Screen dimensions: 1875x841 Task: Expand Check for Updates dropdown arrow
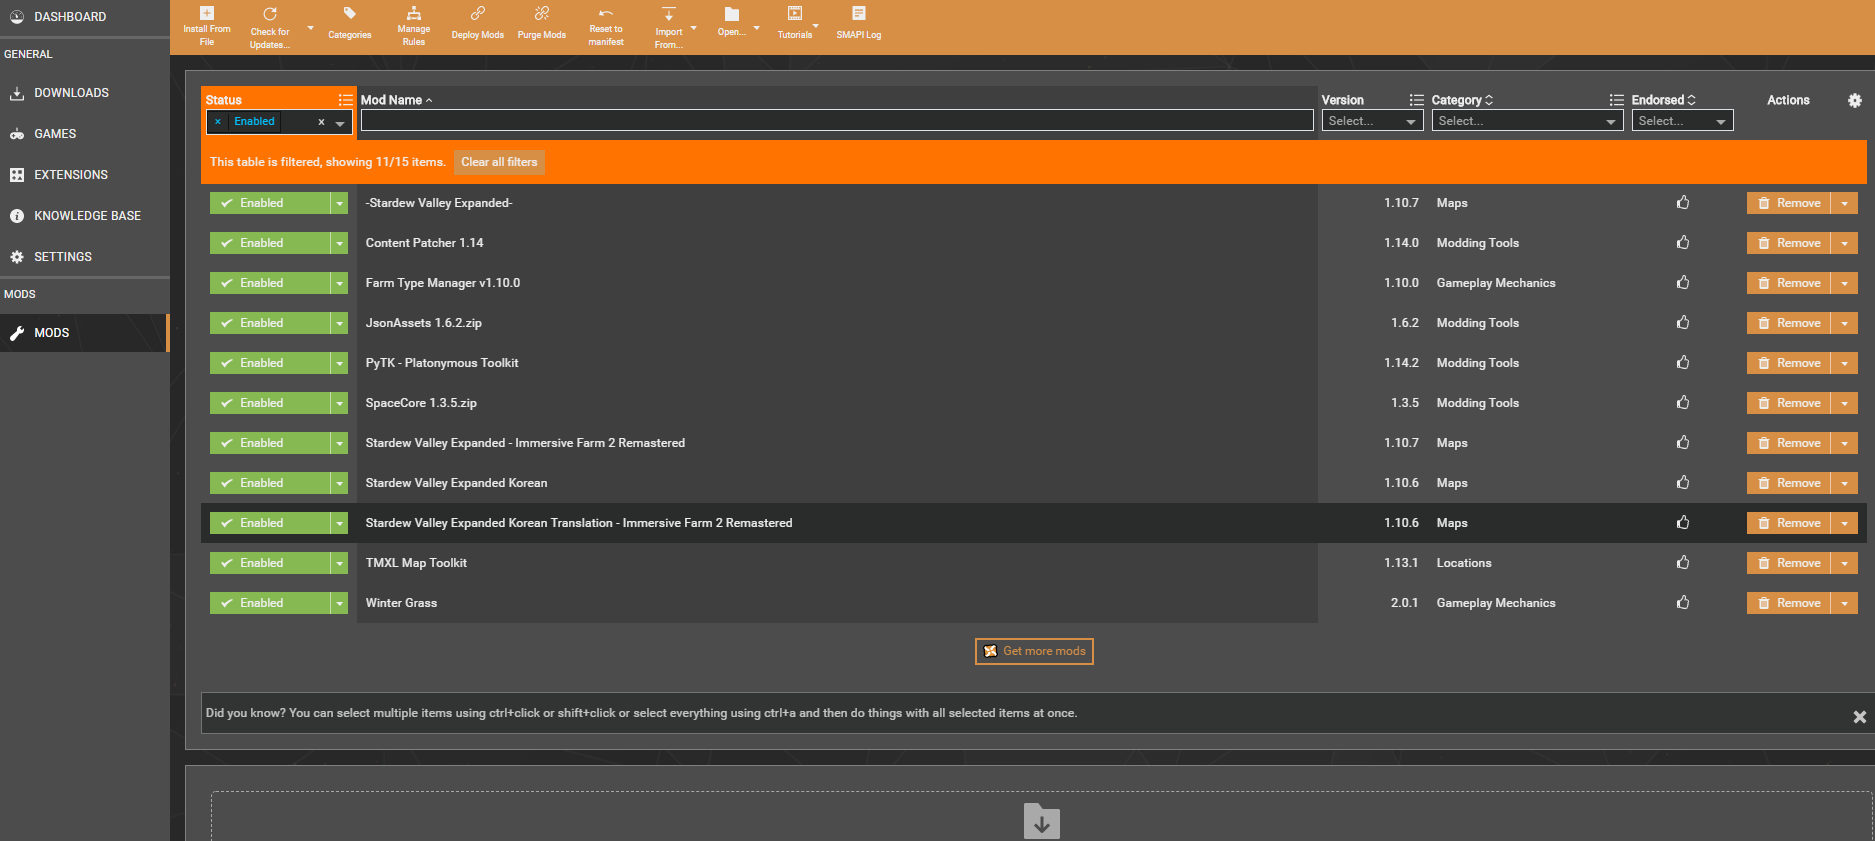point(310,28)
